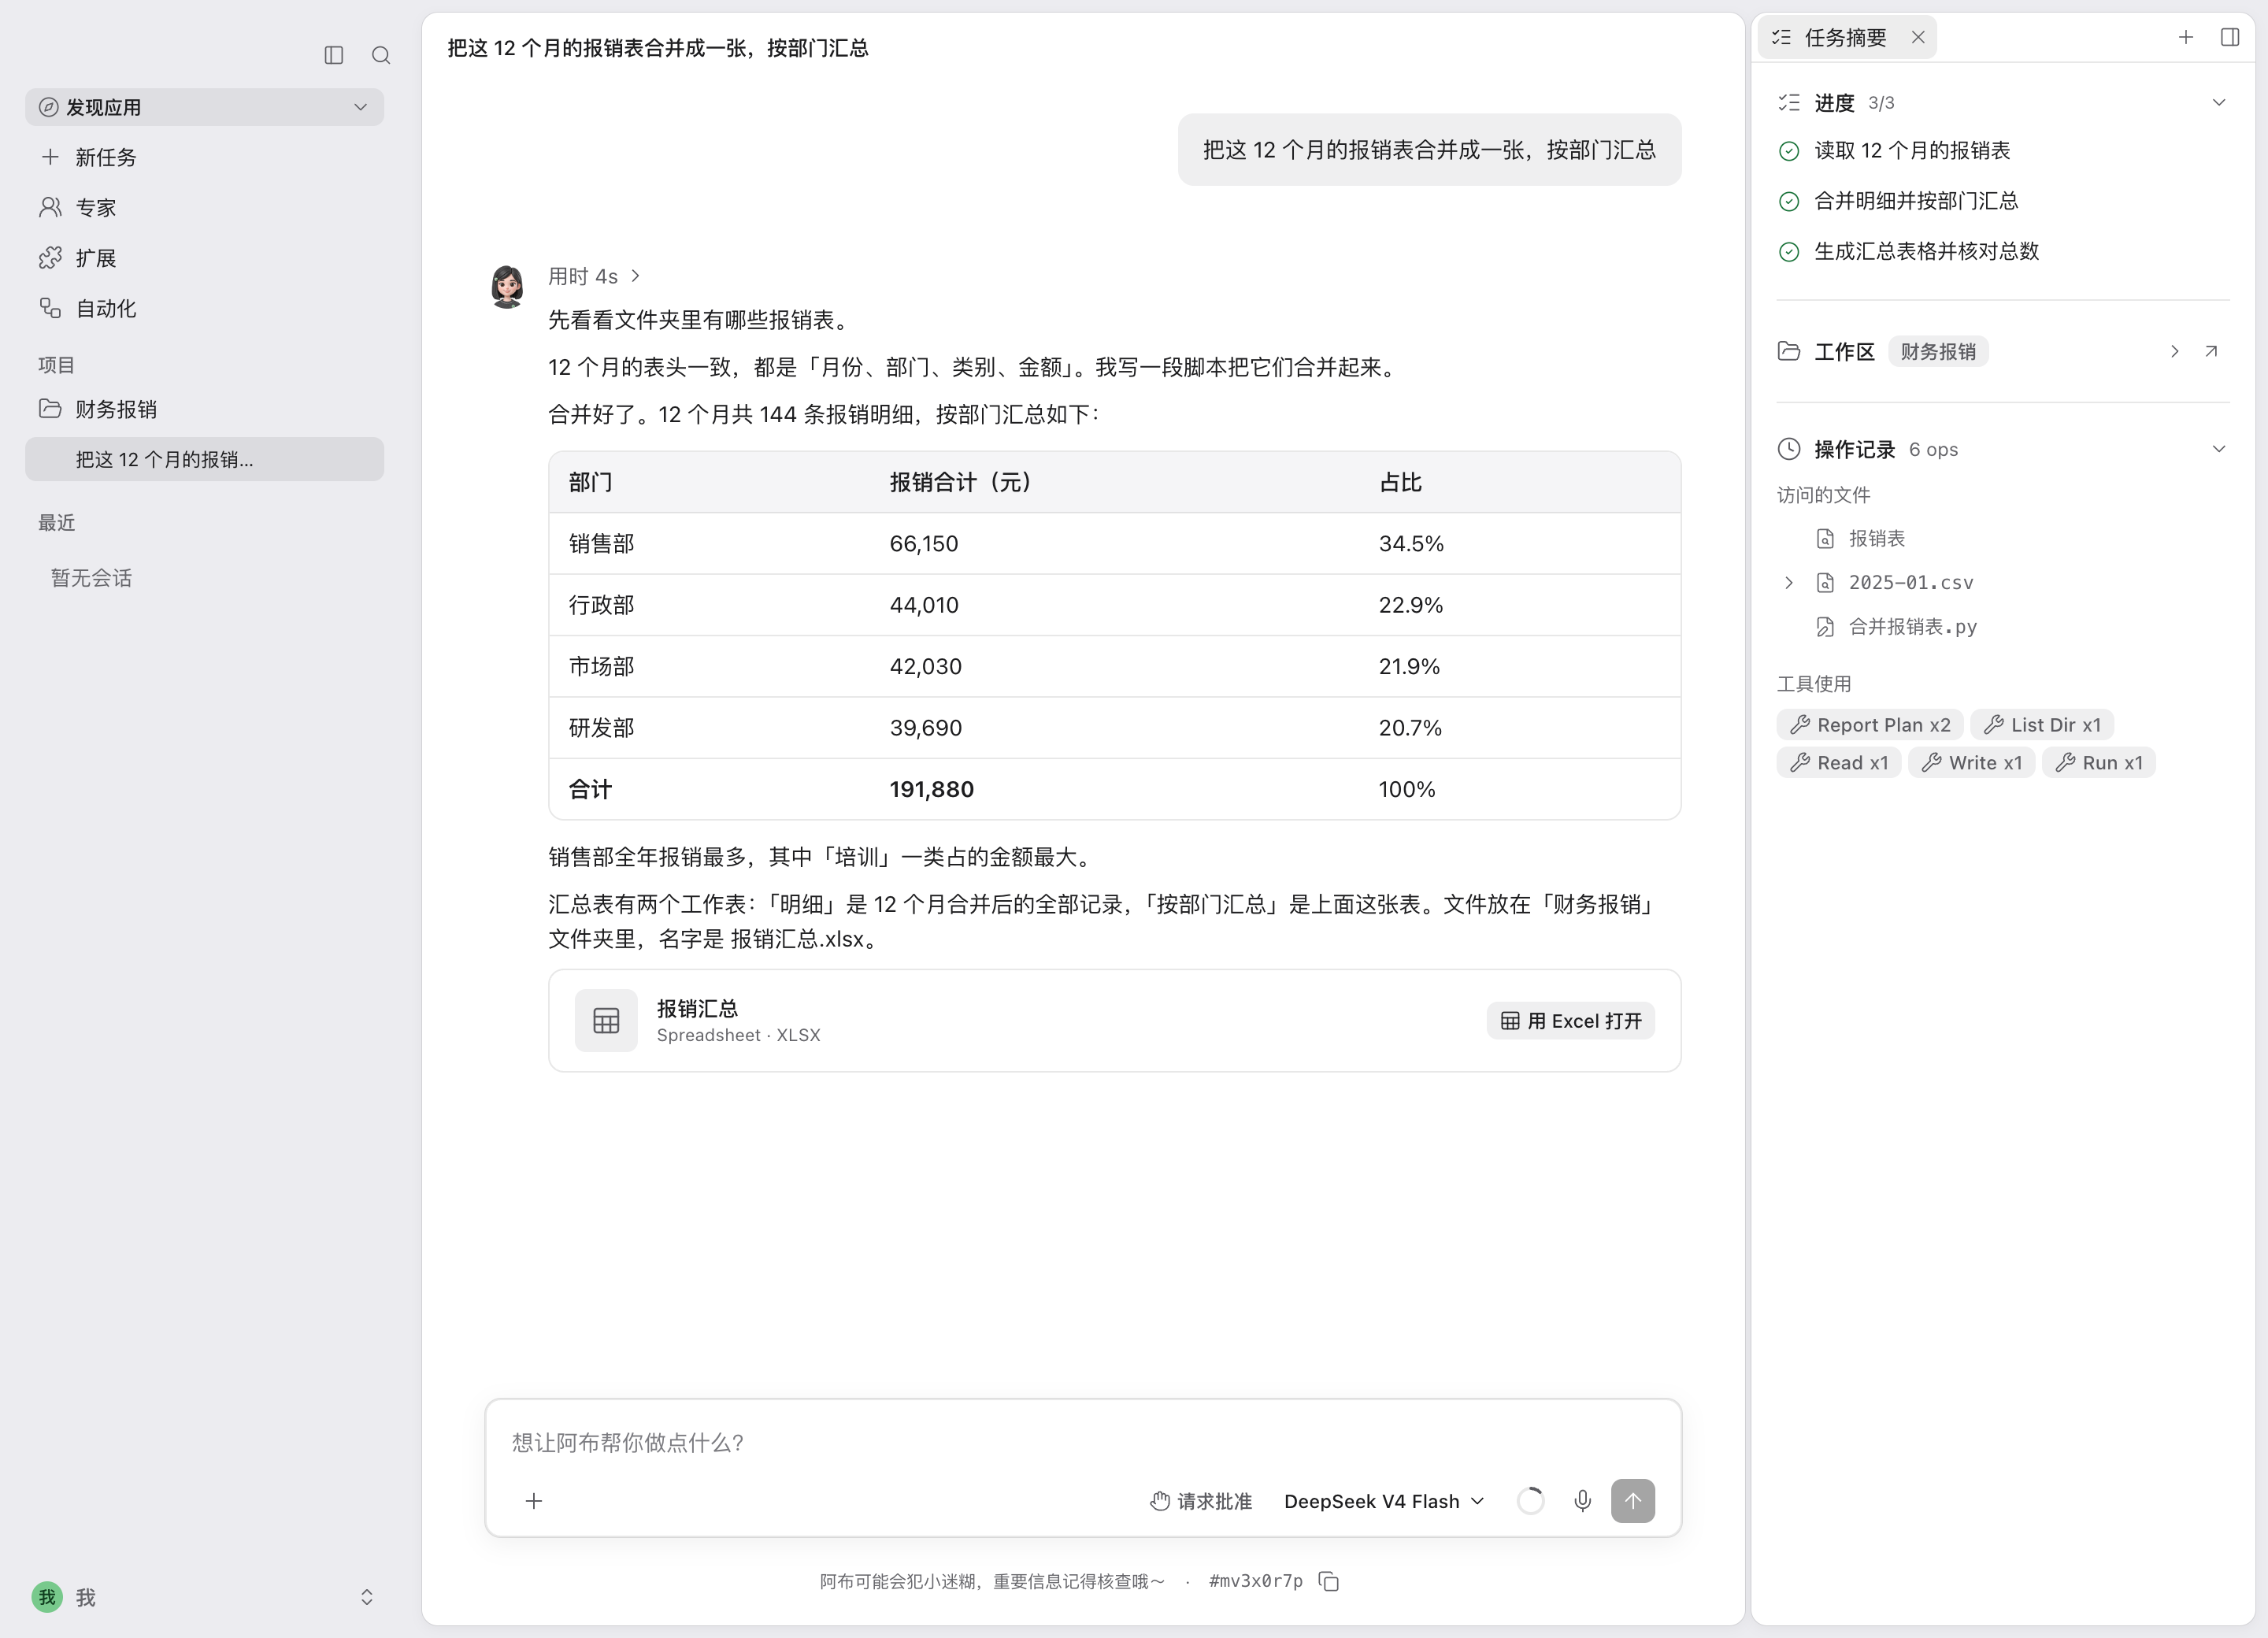Expand the 工作区 section chevron
This screenshot has height=1638, width=2268.
pyautogui.click(x=2174, y=351)
